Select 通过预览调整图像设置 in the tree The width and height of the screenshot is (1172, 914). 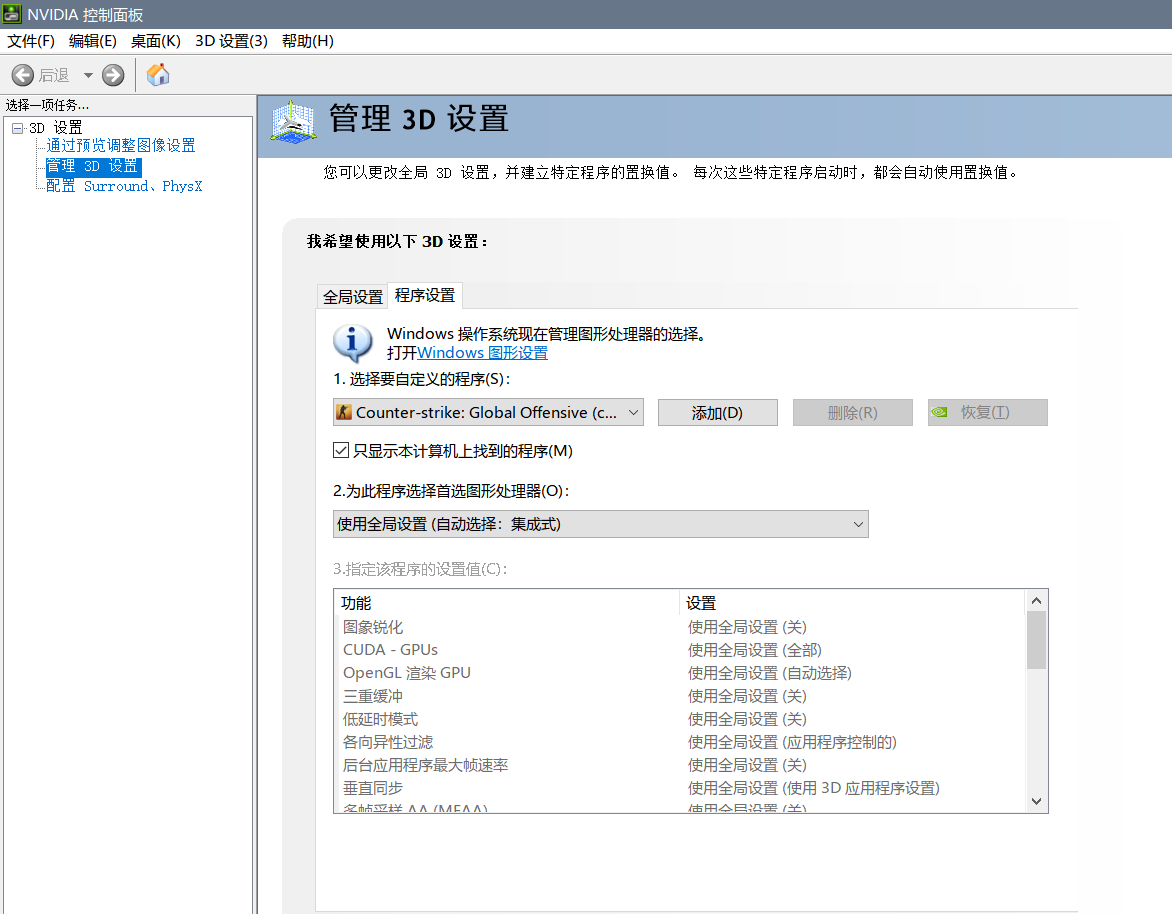point(120,146)
